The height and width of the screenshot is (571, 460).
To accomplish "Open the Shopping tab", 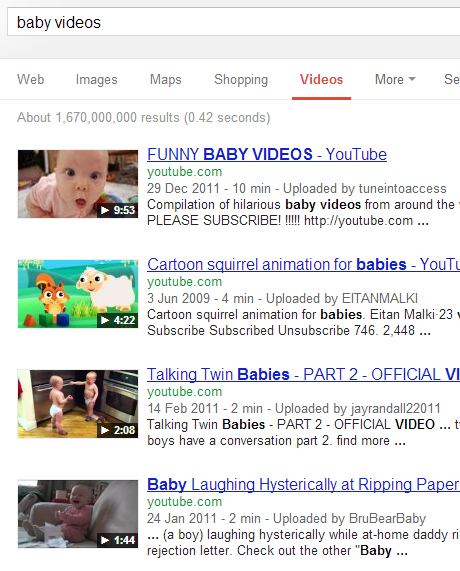I will tap(241, 79).
